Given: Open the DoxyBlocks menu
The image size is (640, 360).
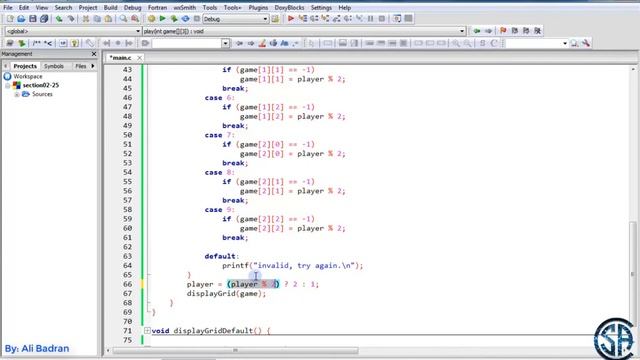Looking at the screenshot, I should (x=289, y=7).
